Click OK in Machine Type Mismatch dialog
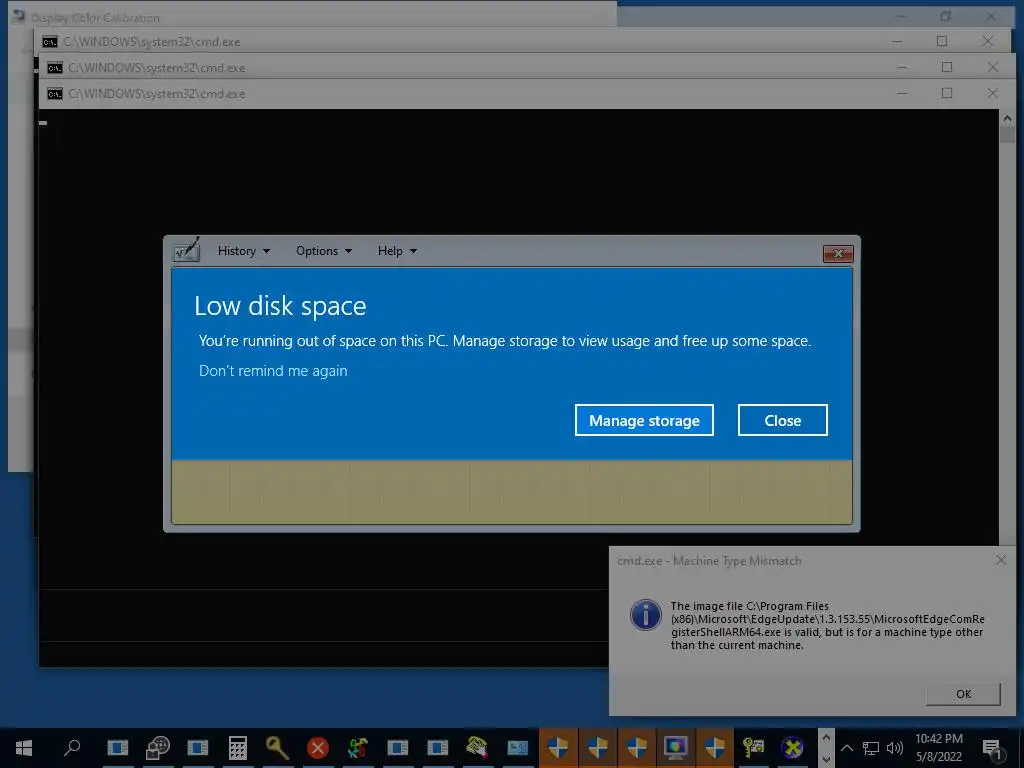The image size is (1024, 768). pyautogui.click(x=963, y=694)
